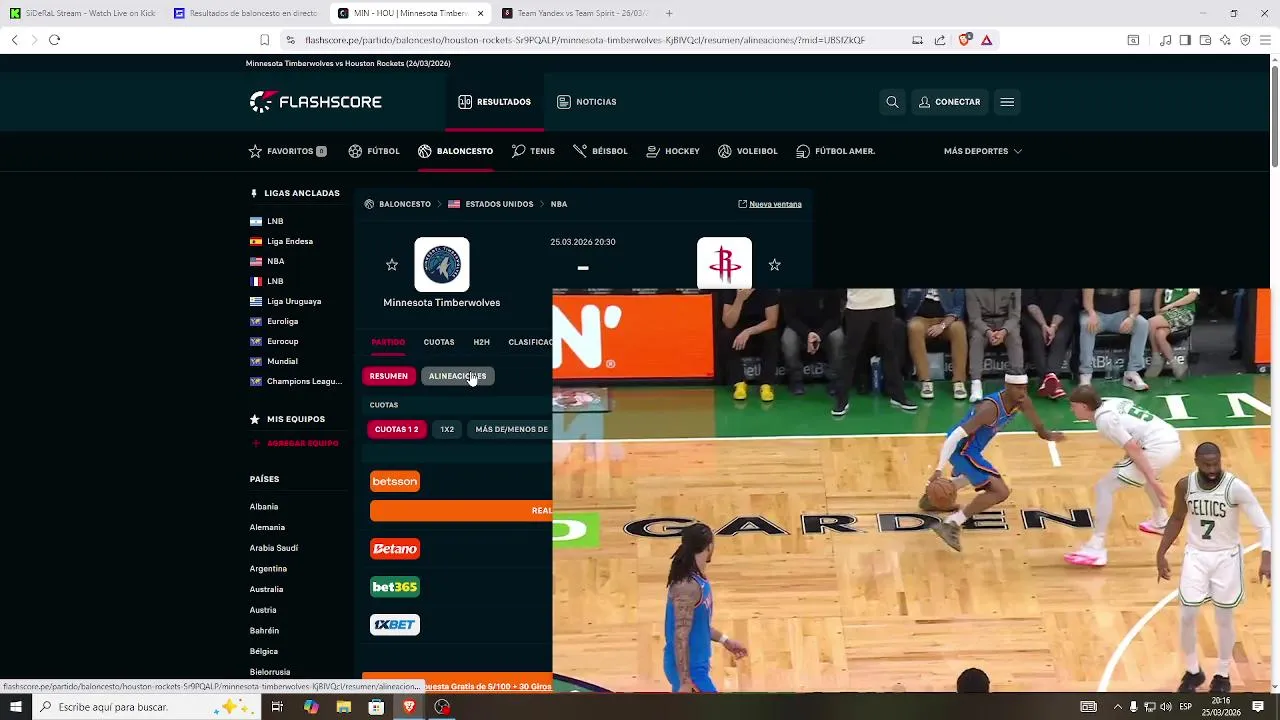Viewport: 1280px width, 720px height.
Task: Open Brave sidebar toggle icon
Action: pos(1185,40)
